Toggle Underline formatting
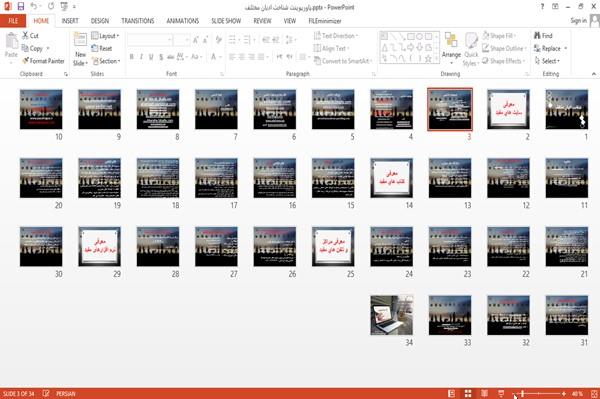The image size is (600, 399). [x=151, y=57]
